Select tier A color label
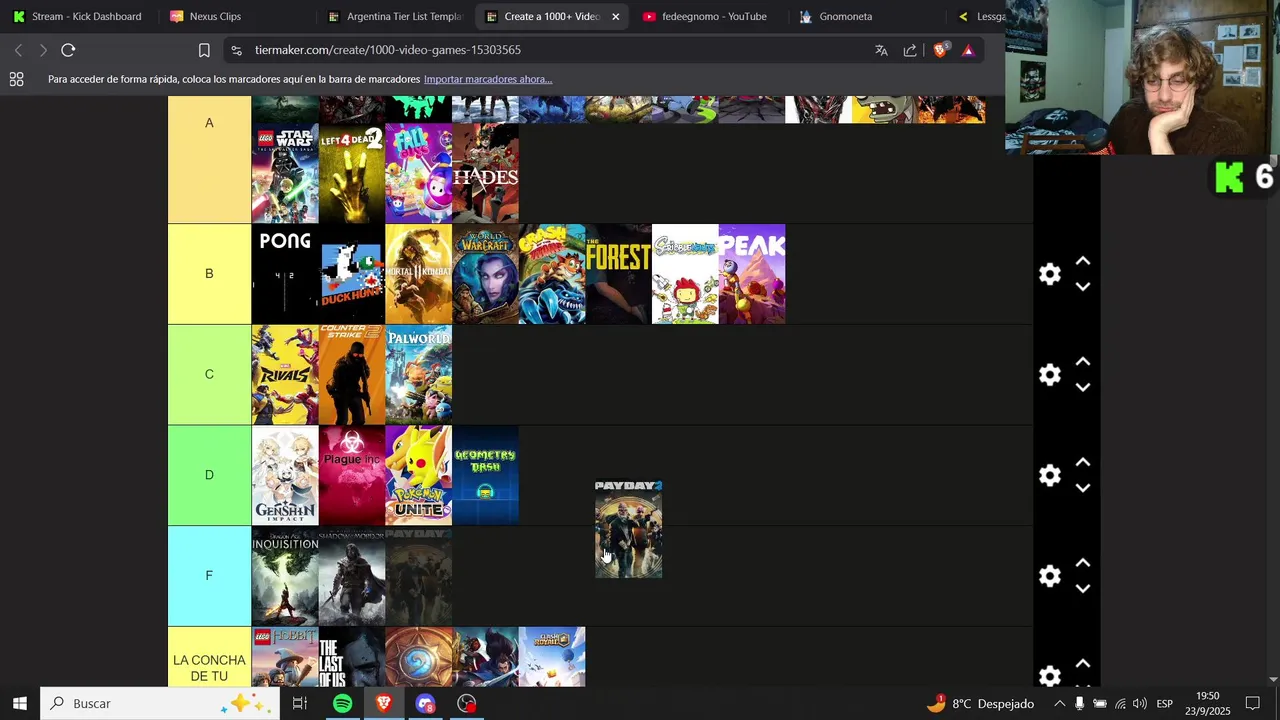1280x720 pixels. click(209, 159)
